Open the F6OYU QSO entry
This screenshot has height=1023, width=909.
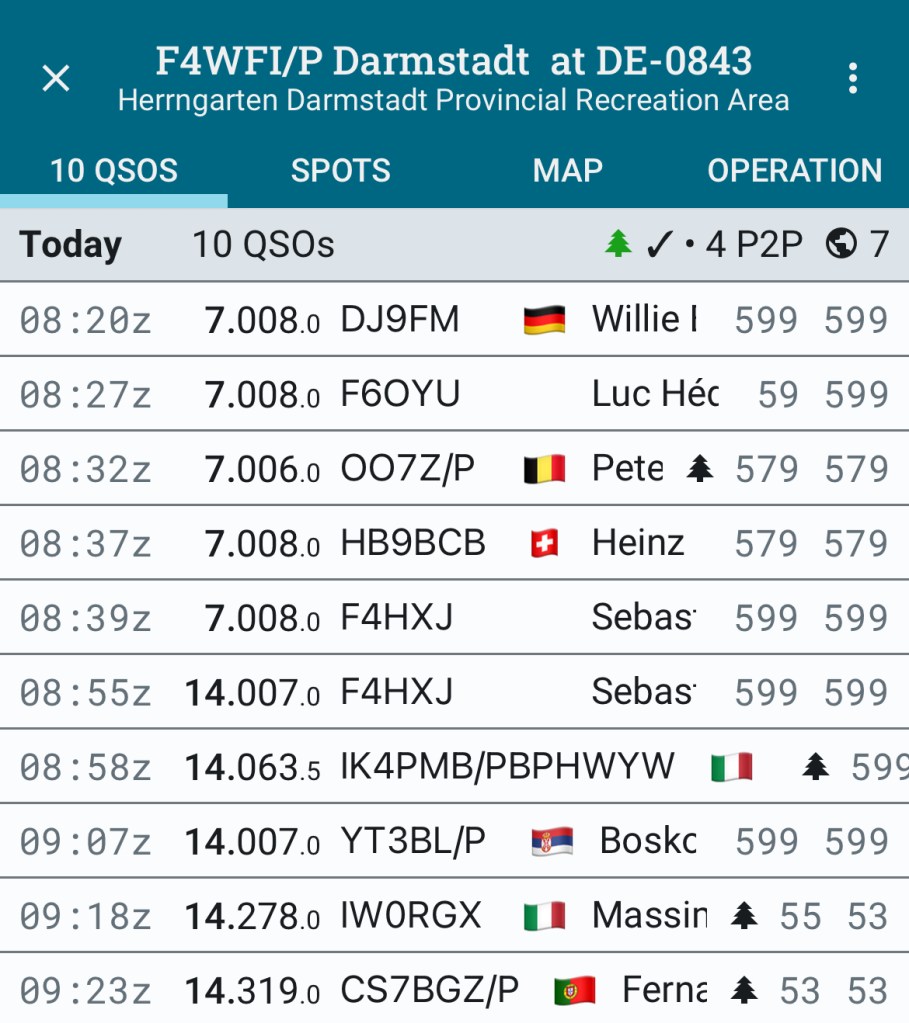click(400, 395)
